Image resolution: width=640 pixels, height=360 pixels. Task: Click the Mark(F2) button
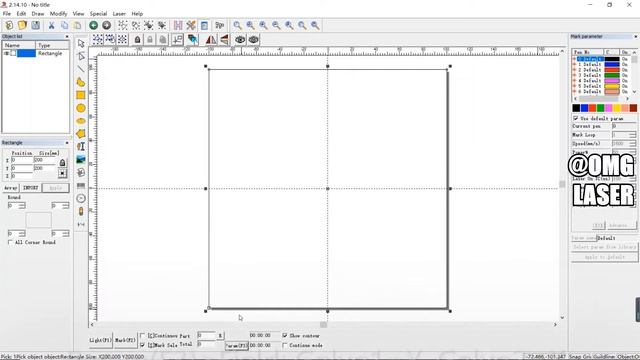tap(125, 340)
